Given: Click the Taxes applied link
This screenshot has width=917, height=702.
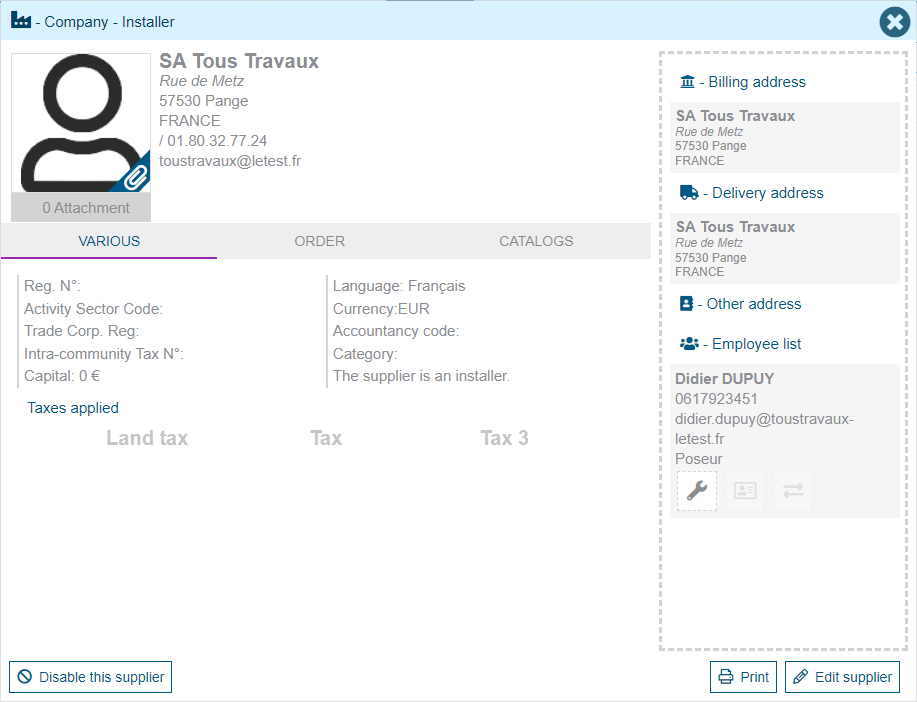Looking at the screenshot, I should tap(73, 408).
